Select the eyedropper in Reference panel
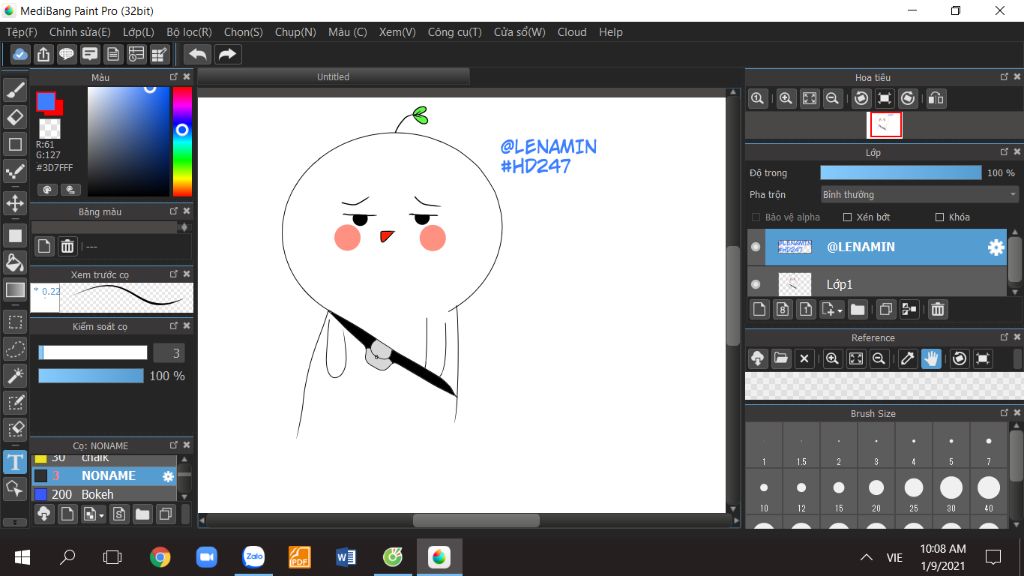 (x=907, y=359)
